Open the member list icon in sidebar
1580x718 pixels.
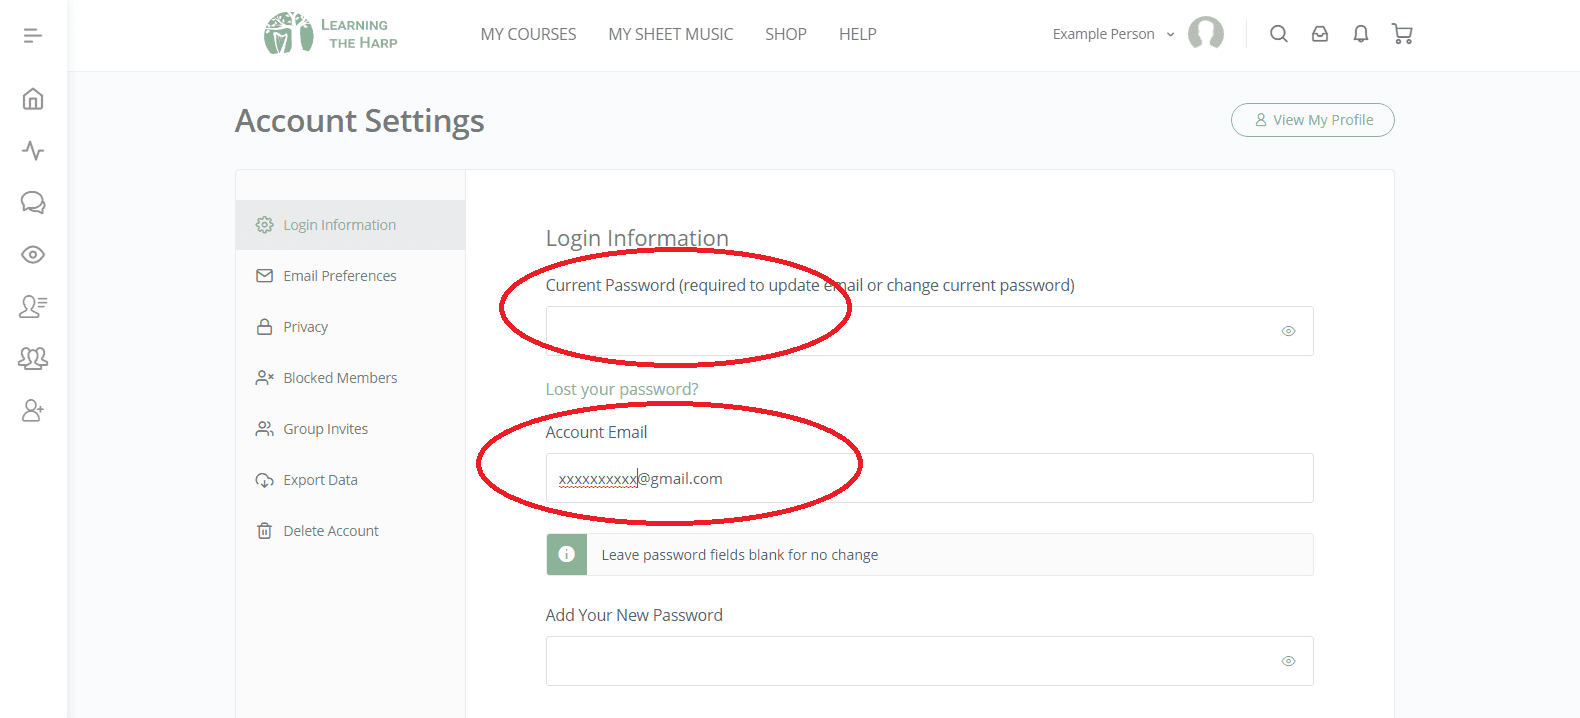click(33, 306)
